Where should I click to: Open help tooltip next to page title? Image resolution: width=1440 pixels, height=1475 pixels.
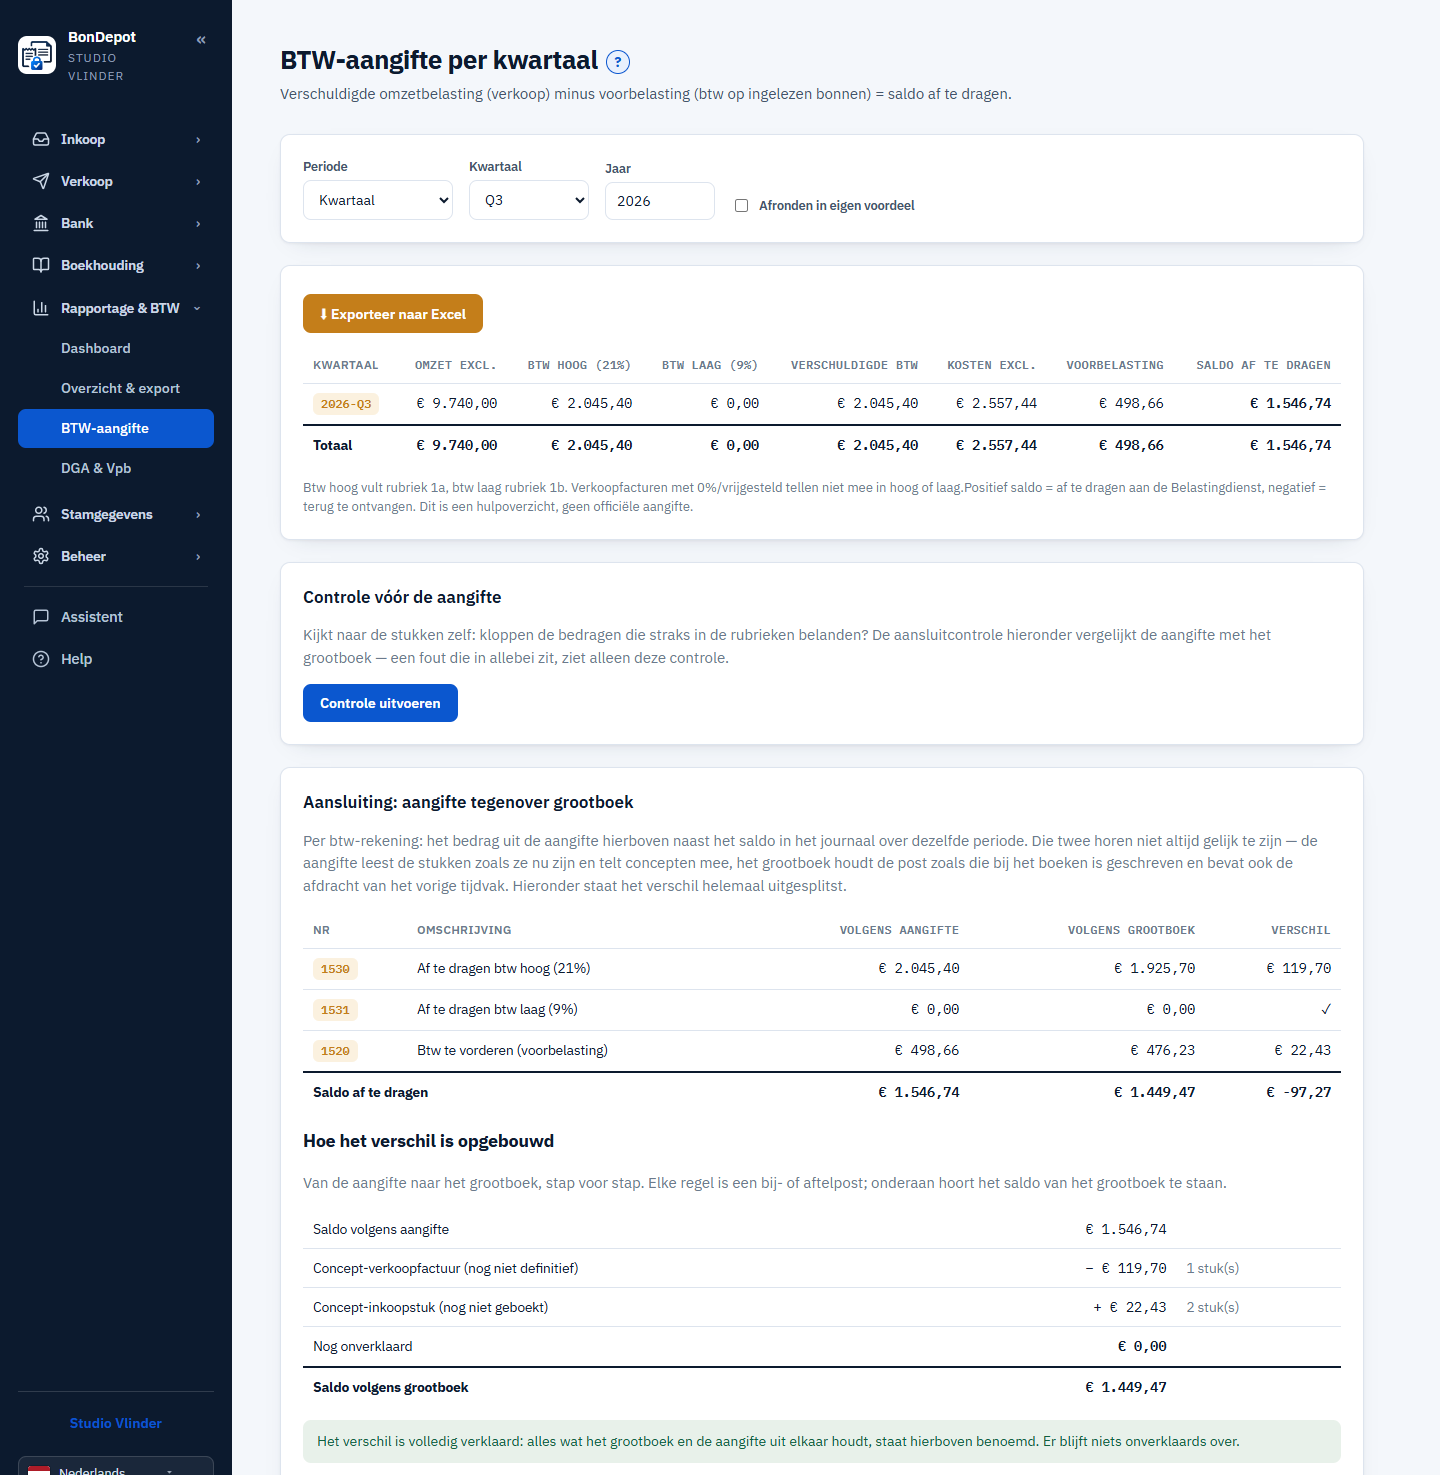click(618, 62)
